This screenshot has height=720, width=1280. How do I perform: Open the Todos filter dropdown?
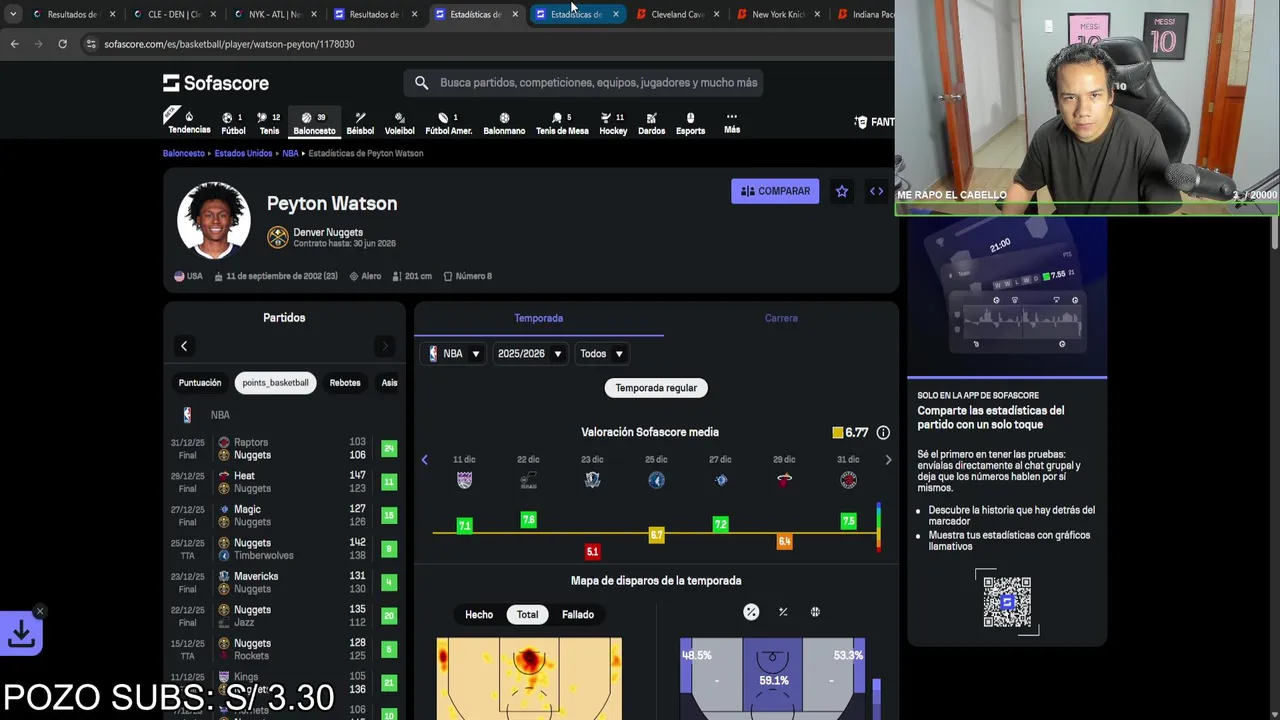(601, 354)
